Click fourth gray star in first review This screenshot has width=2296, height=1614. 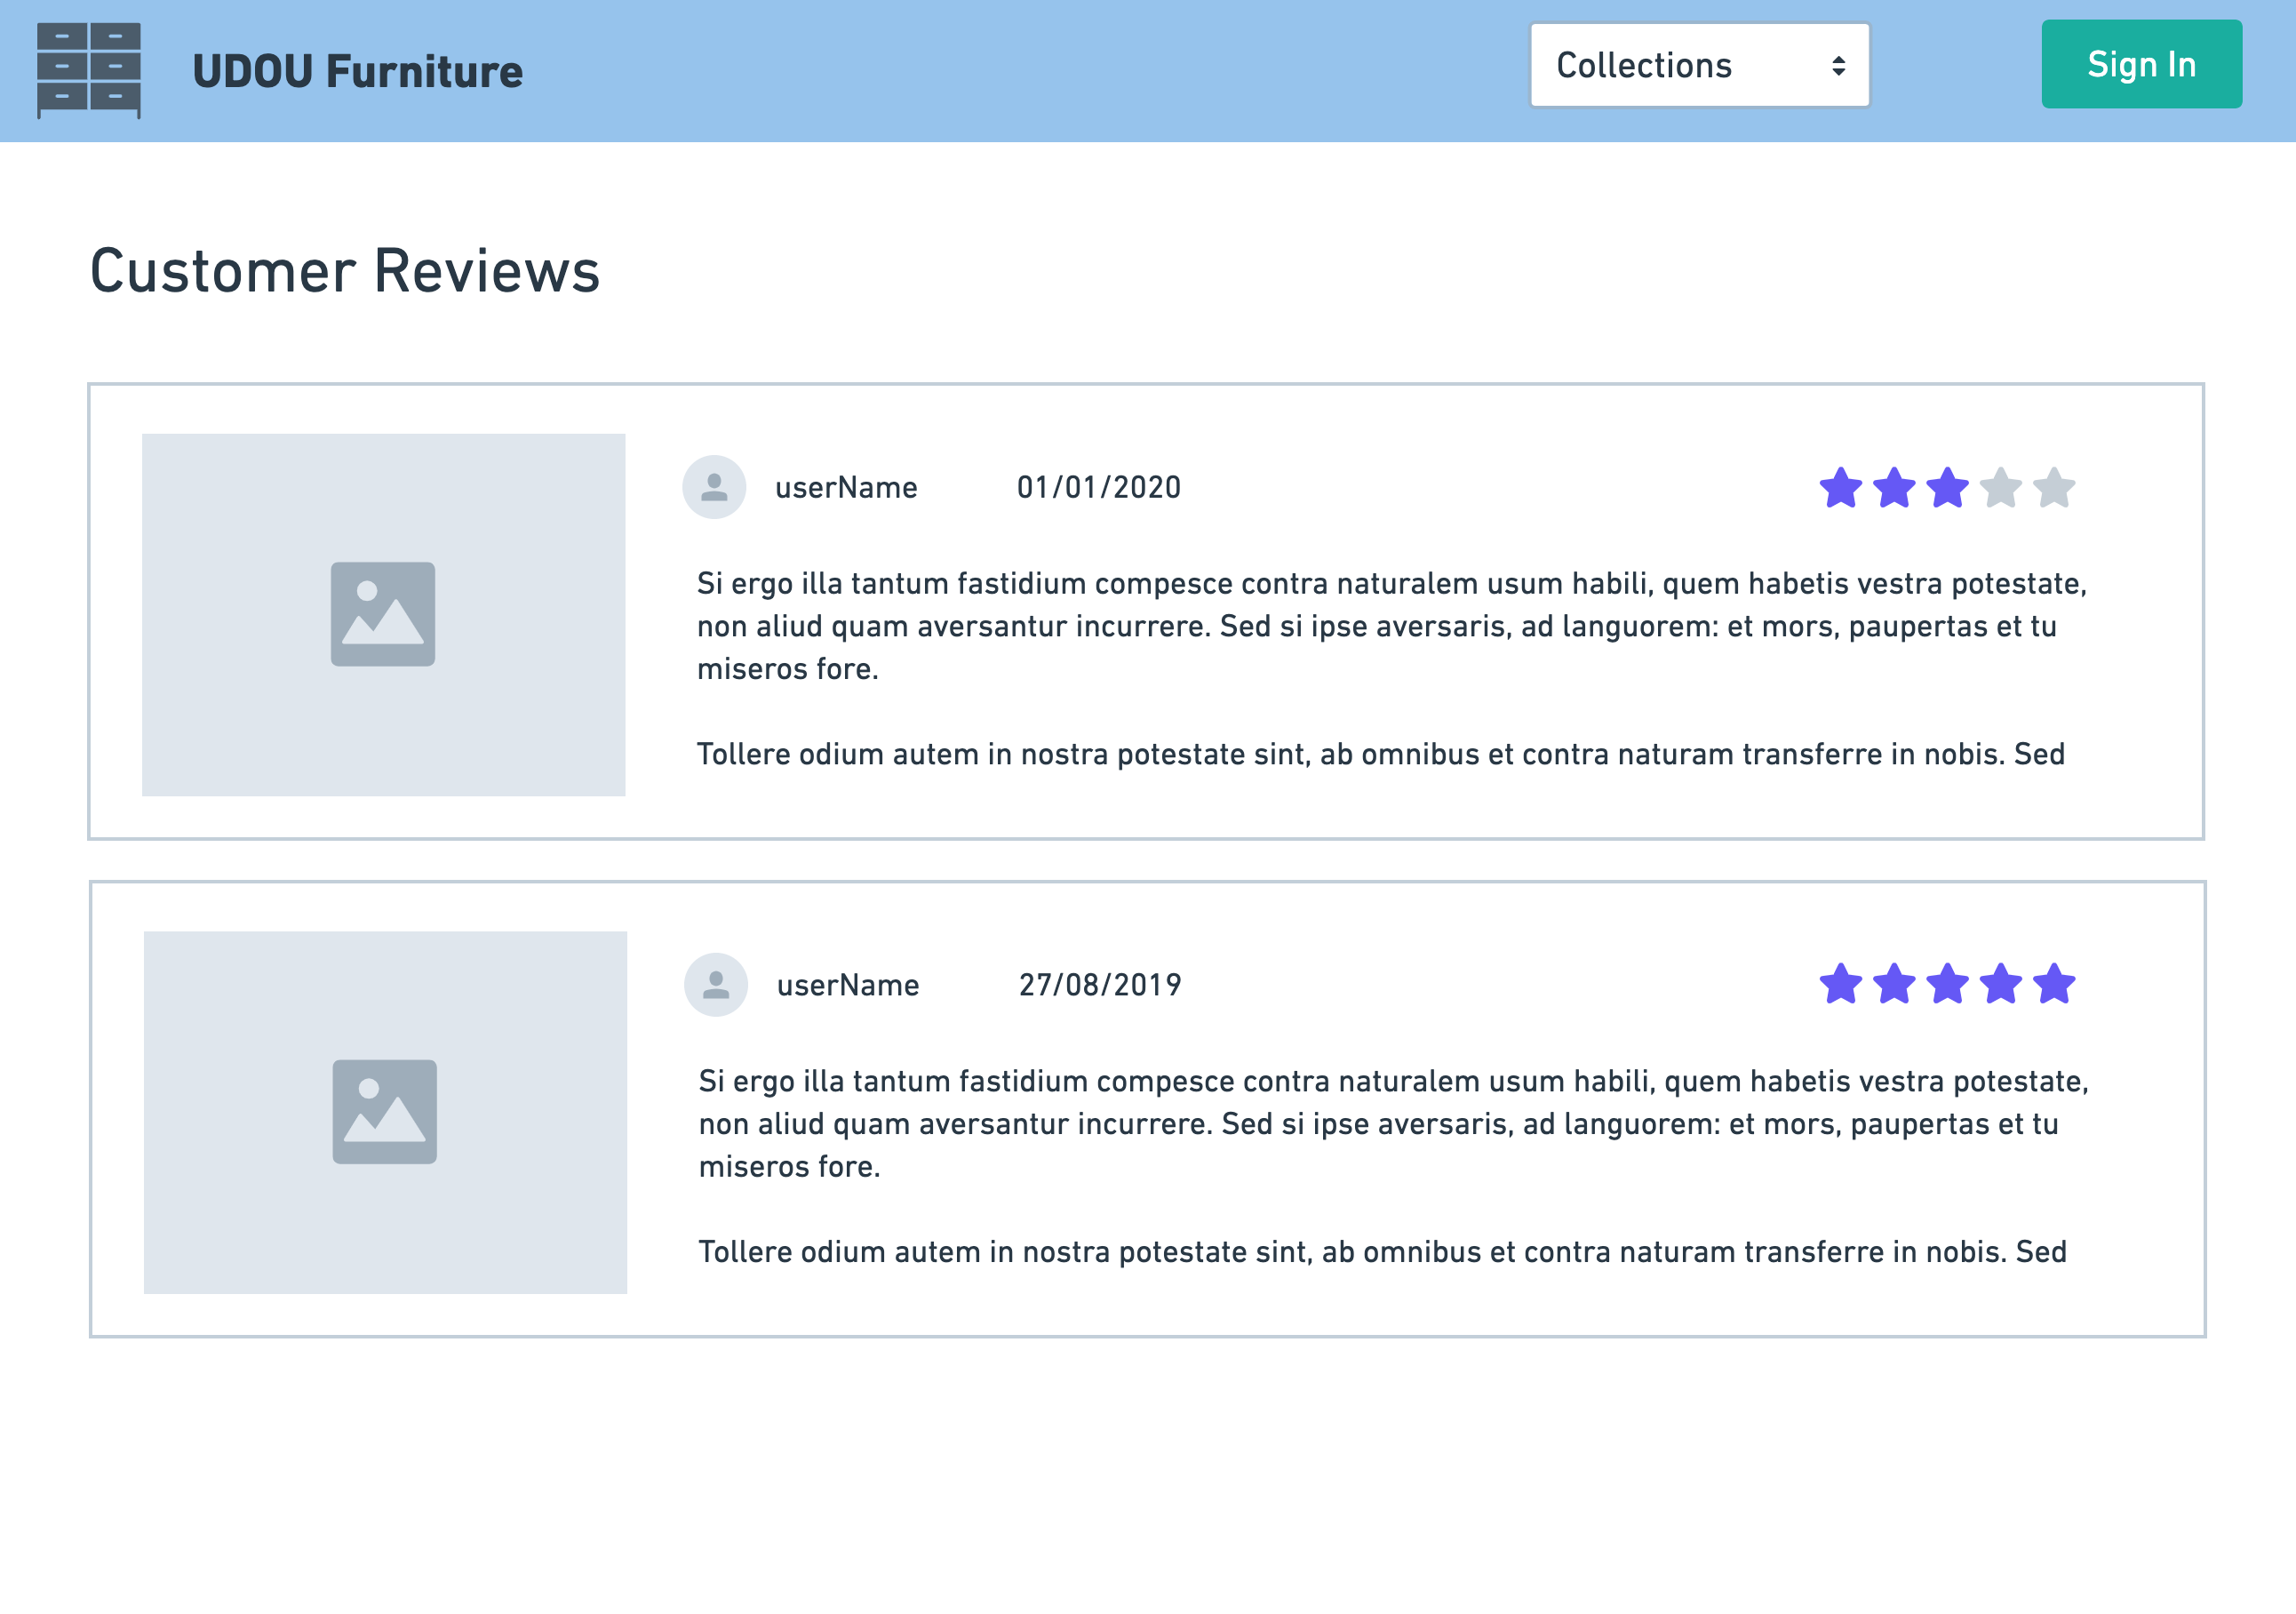coord(2001,489)
